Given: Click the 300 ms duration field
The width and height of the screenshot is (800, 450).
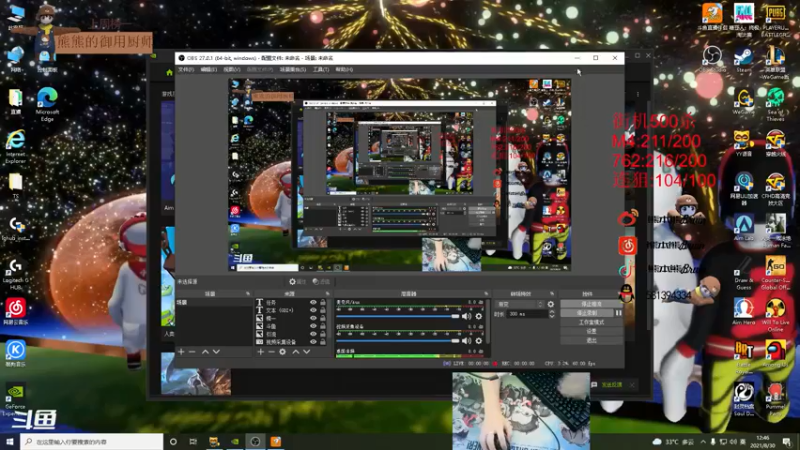Looking at the screenshot, I should pos(527,314).
